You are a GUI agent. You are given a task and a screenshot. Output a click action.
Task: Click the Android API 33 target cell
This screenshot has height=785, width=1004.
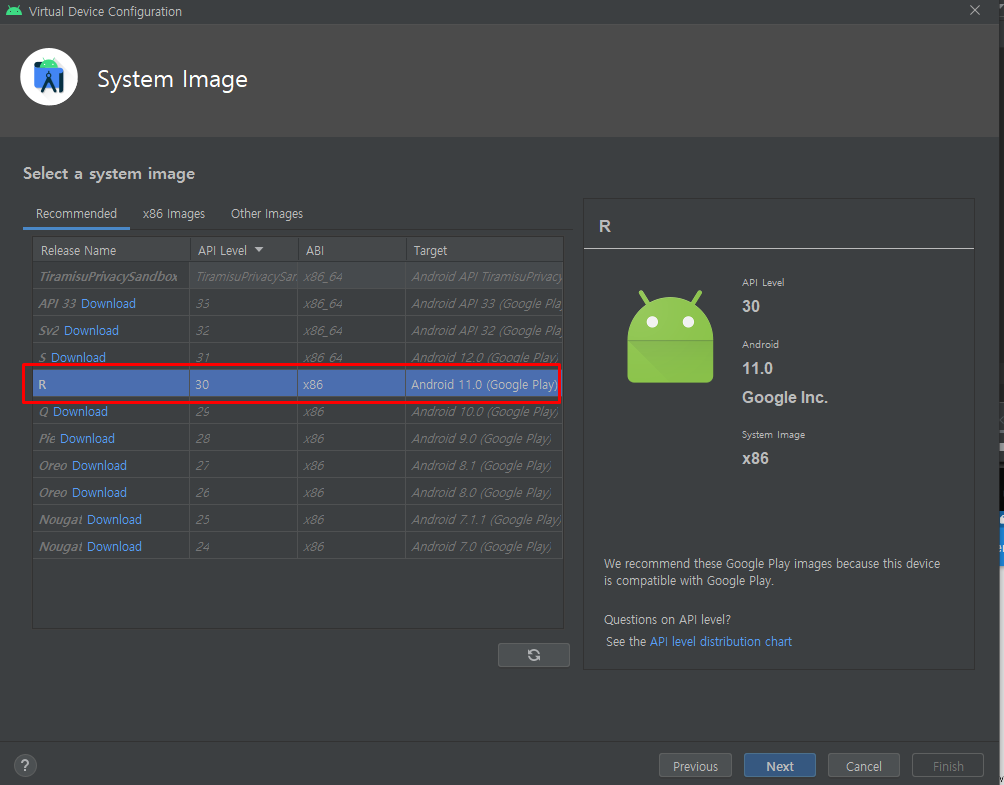pyautogui.click(x=484, y=303)
